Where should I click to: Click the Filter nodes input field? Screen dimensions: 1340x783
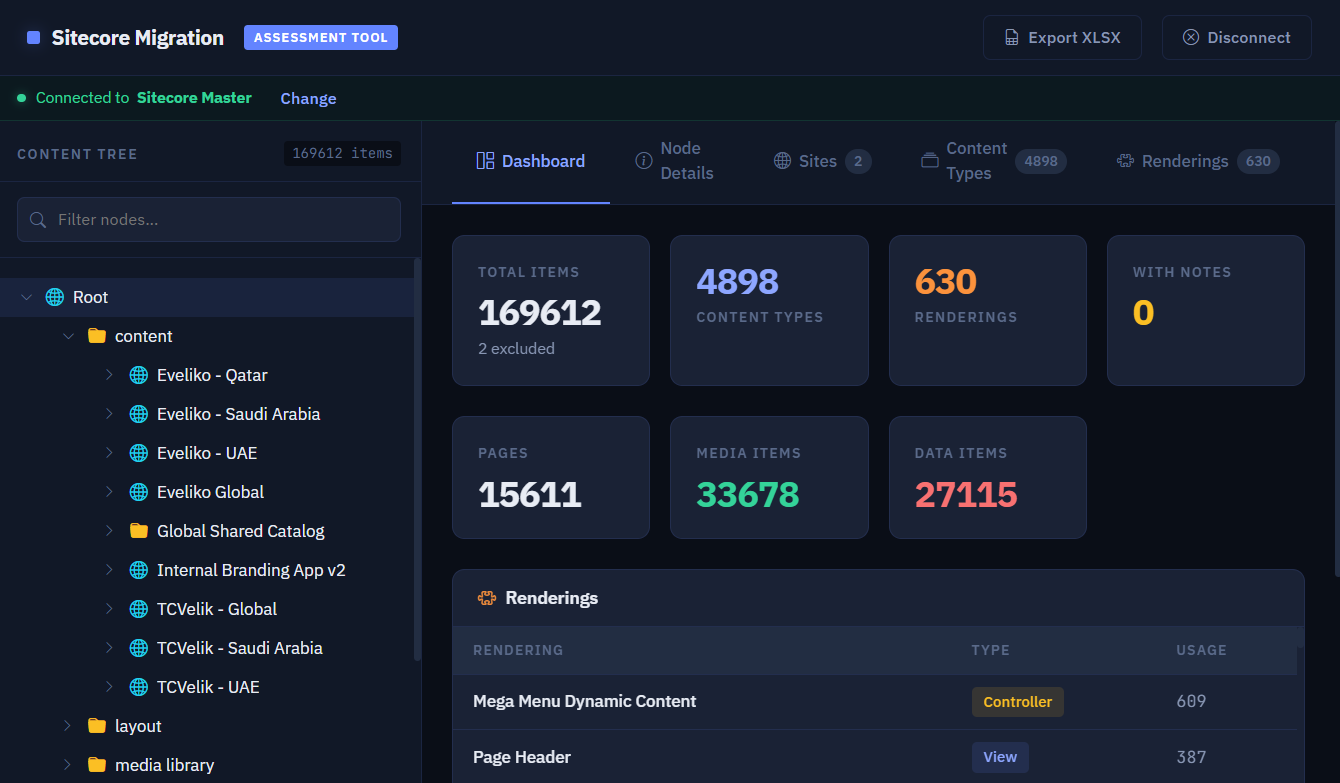220,219
